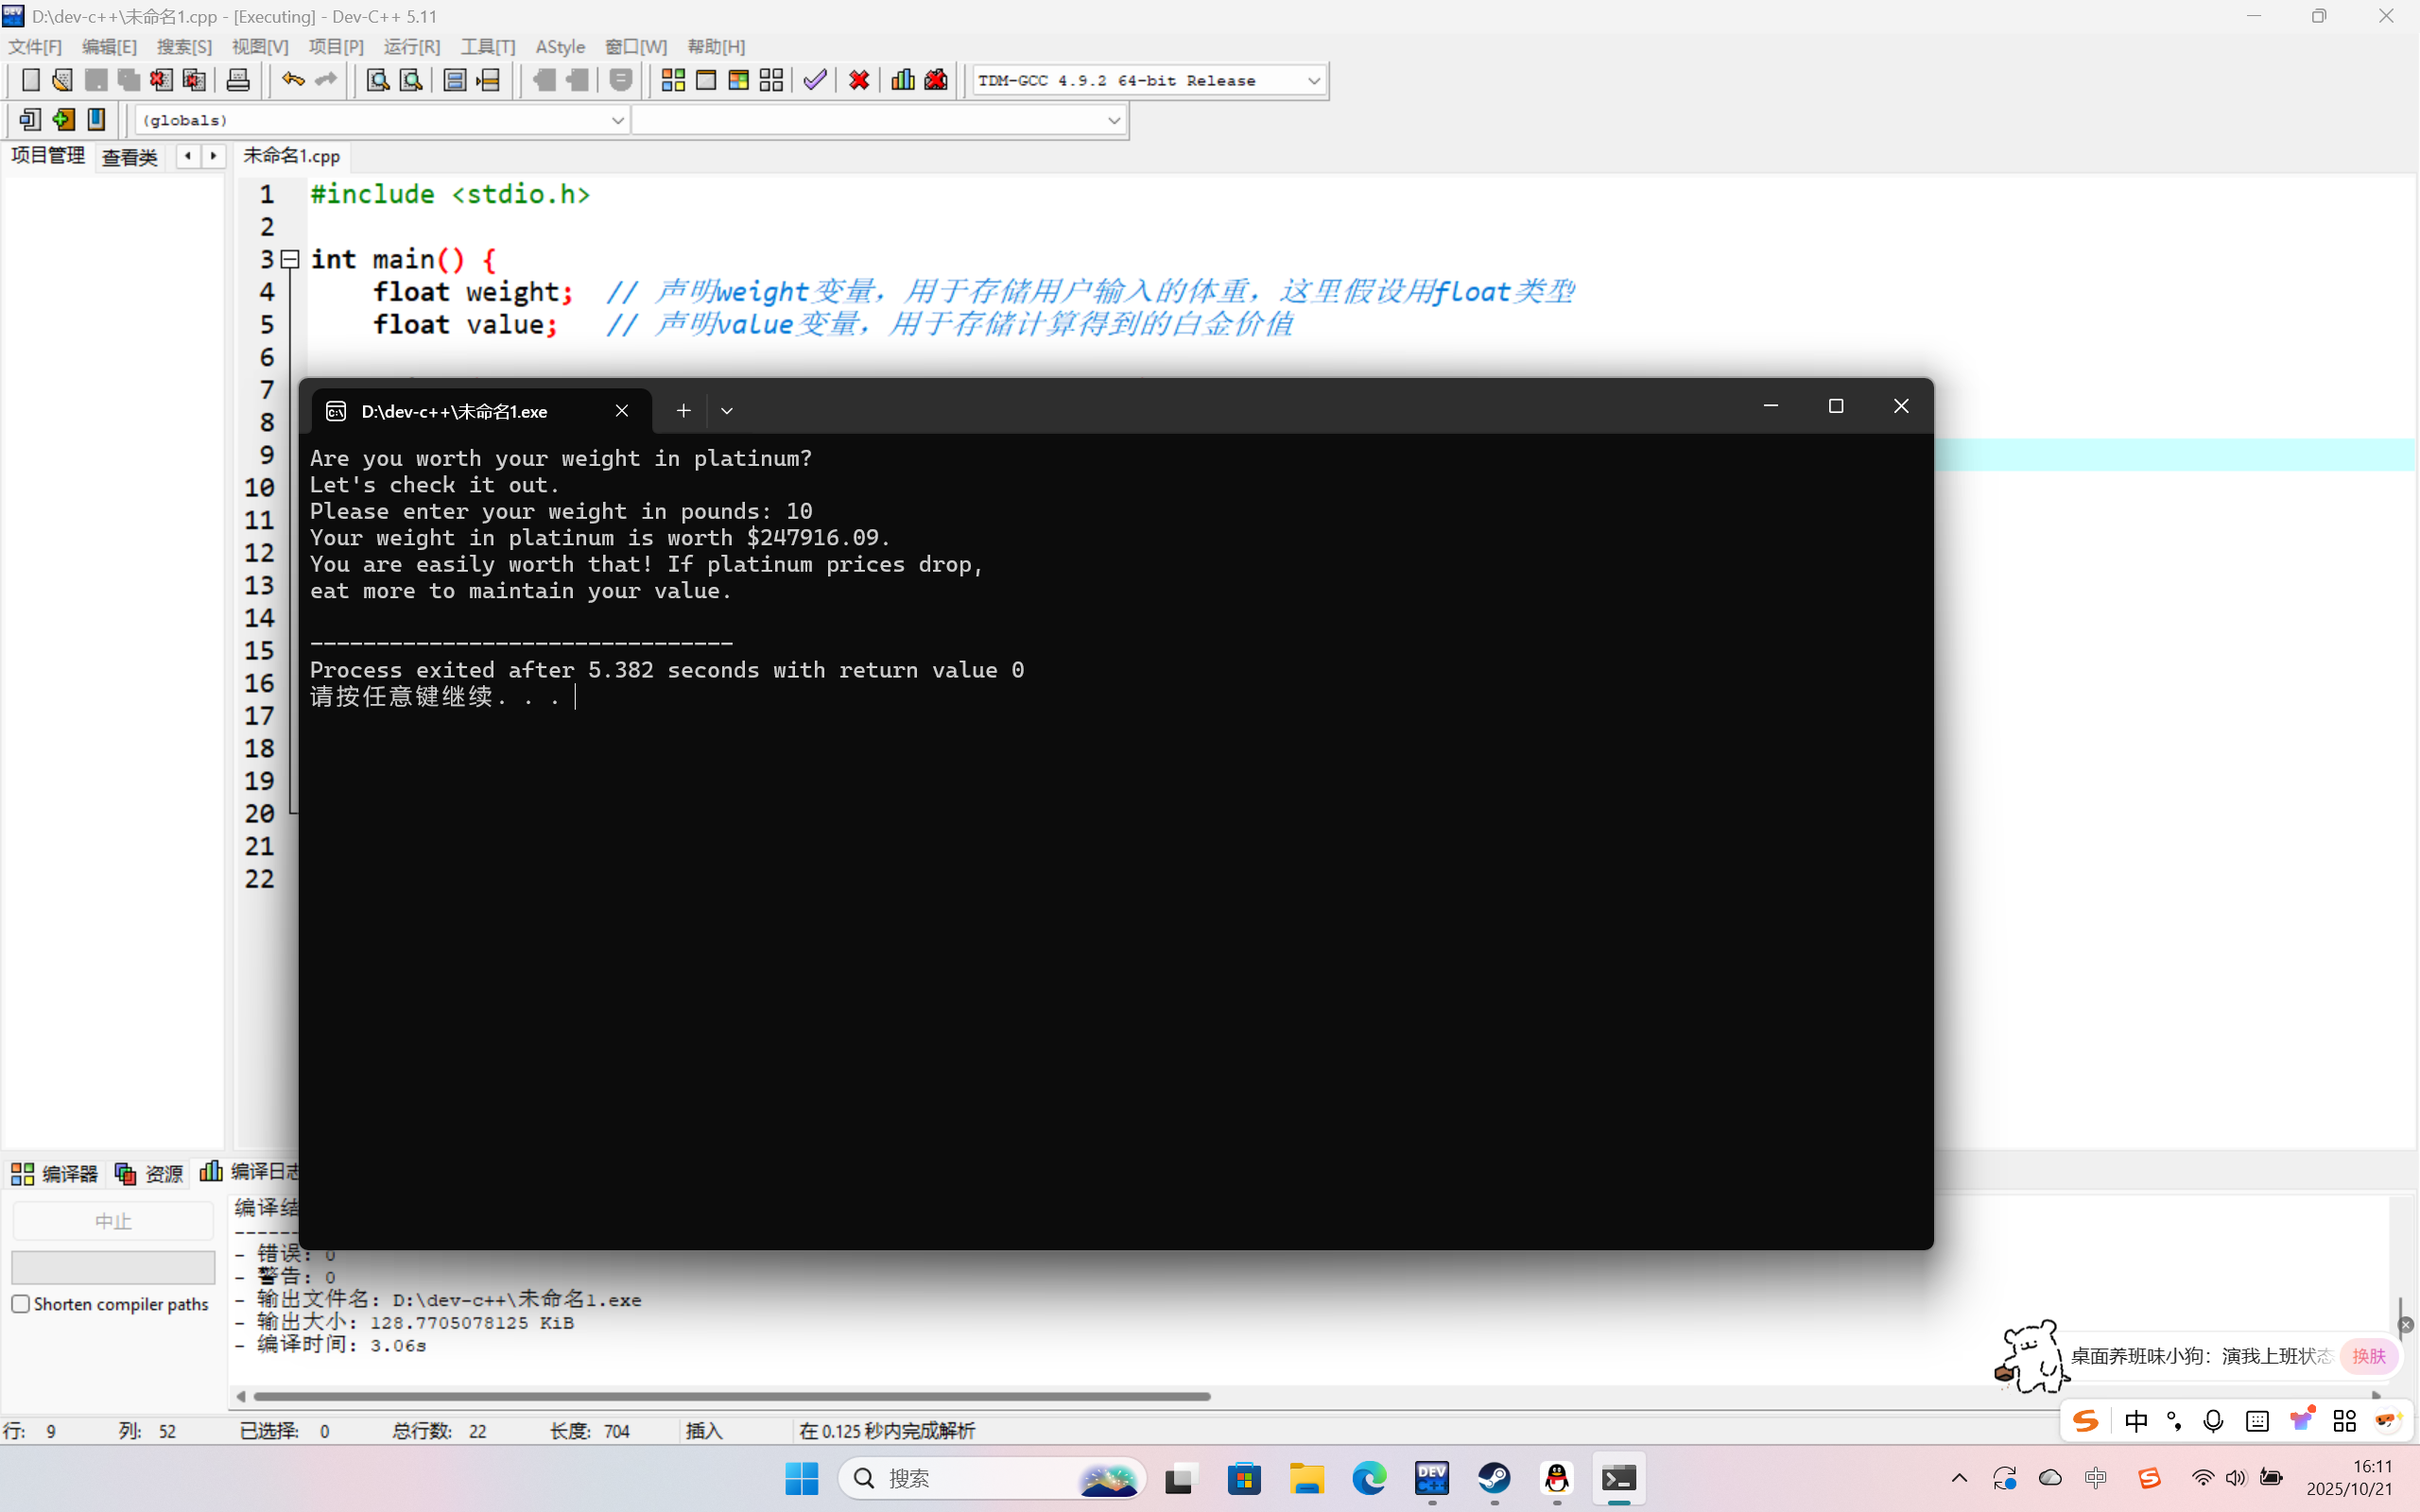2420x1512 pixels.
Task: Select the 编译器 bottom panel tab
Action: pos(55,1173)
